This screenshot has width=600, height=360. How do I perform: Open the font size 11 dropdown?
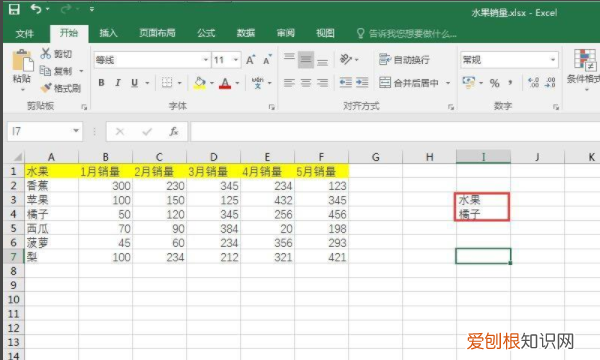click(x=236, y=60)
